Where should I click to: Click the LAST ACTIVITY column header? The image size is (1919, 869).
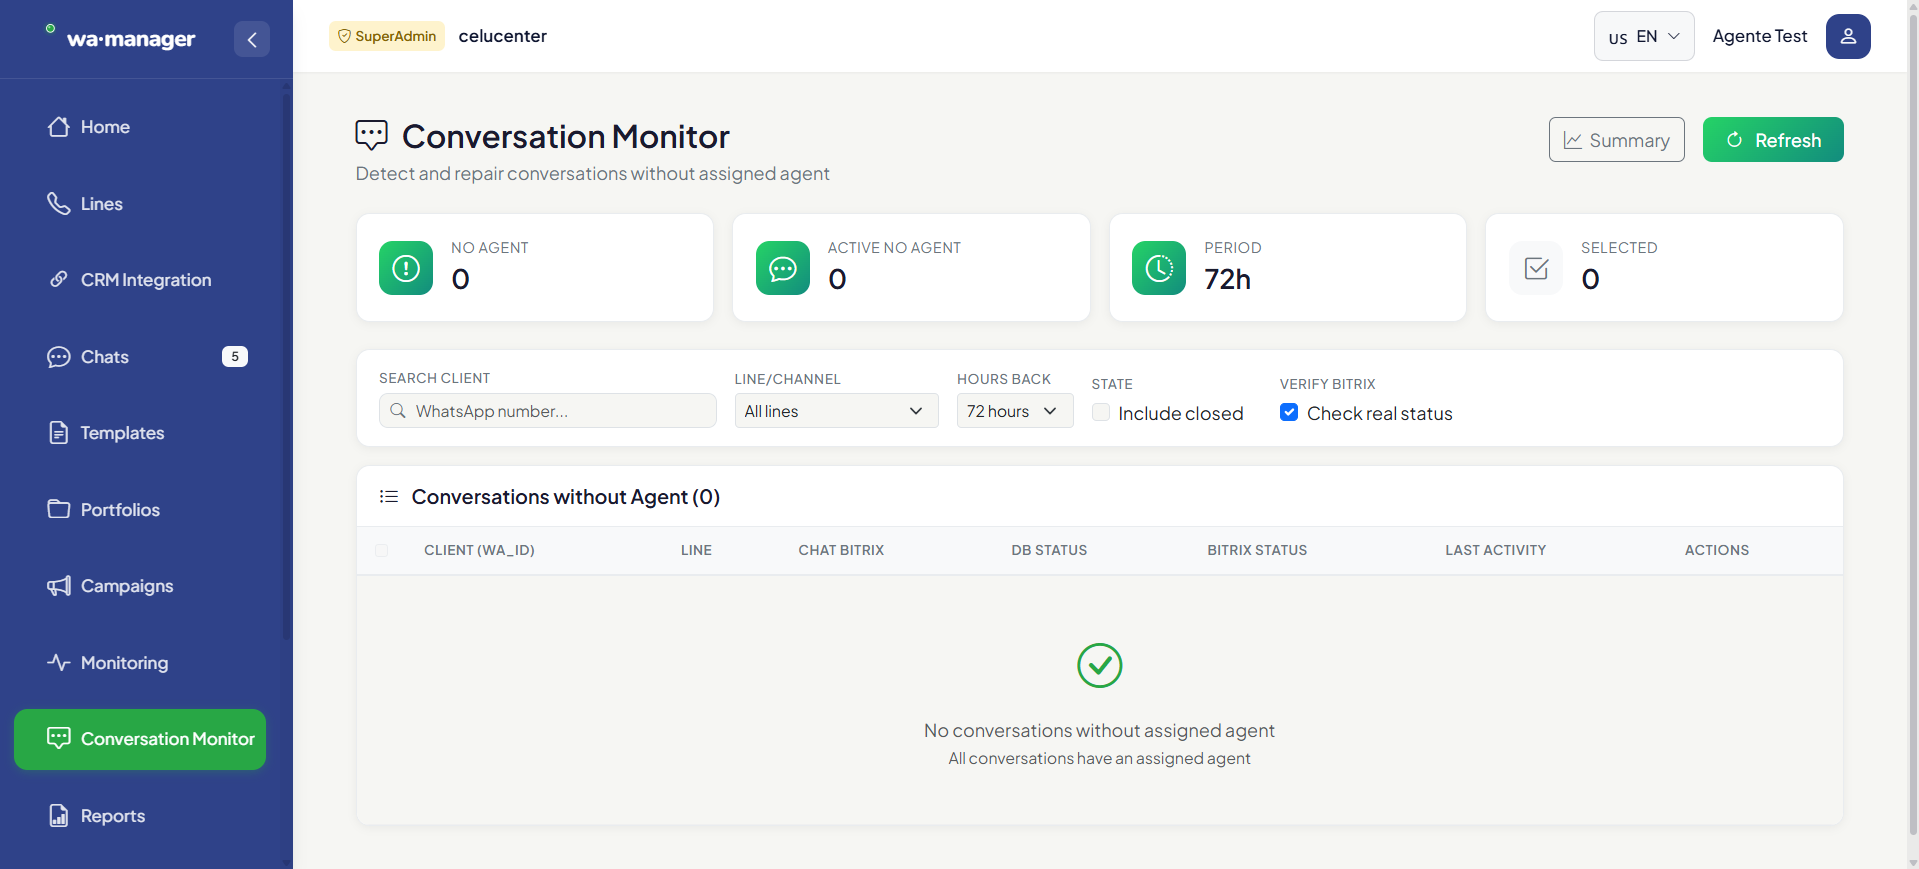[x=1495, y=550]
